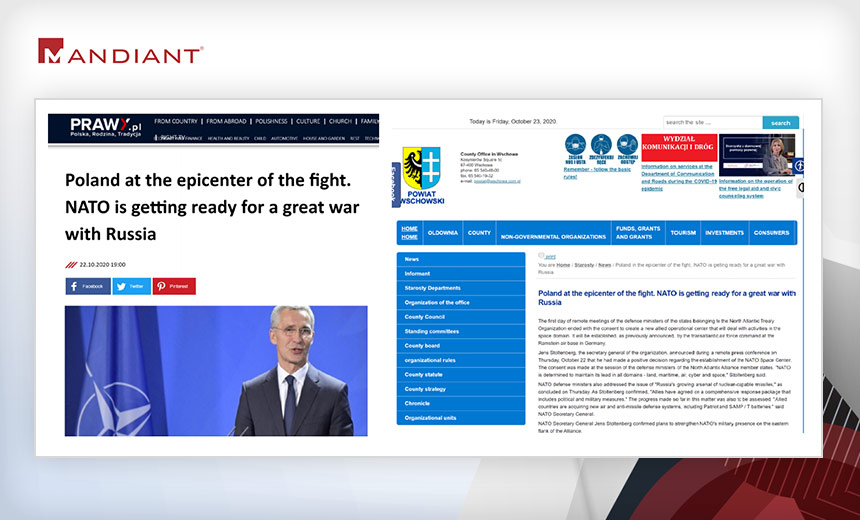Open the County navigation tab

click(x=479, y=233)
